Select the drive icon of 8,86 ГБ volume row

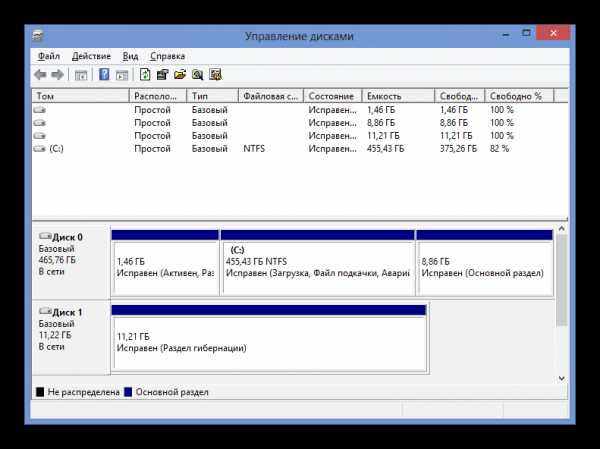pyautogui.click(x=39, y=123)
